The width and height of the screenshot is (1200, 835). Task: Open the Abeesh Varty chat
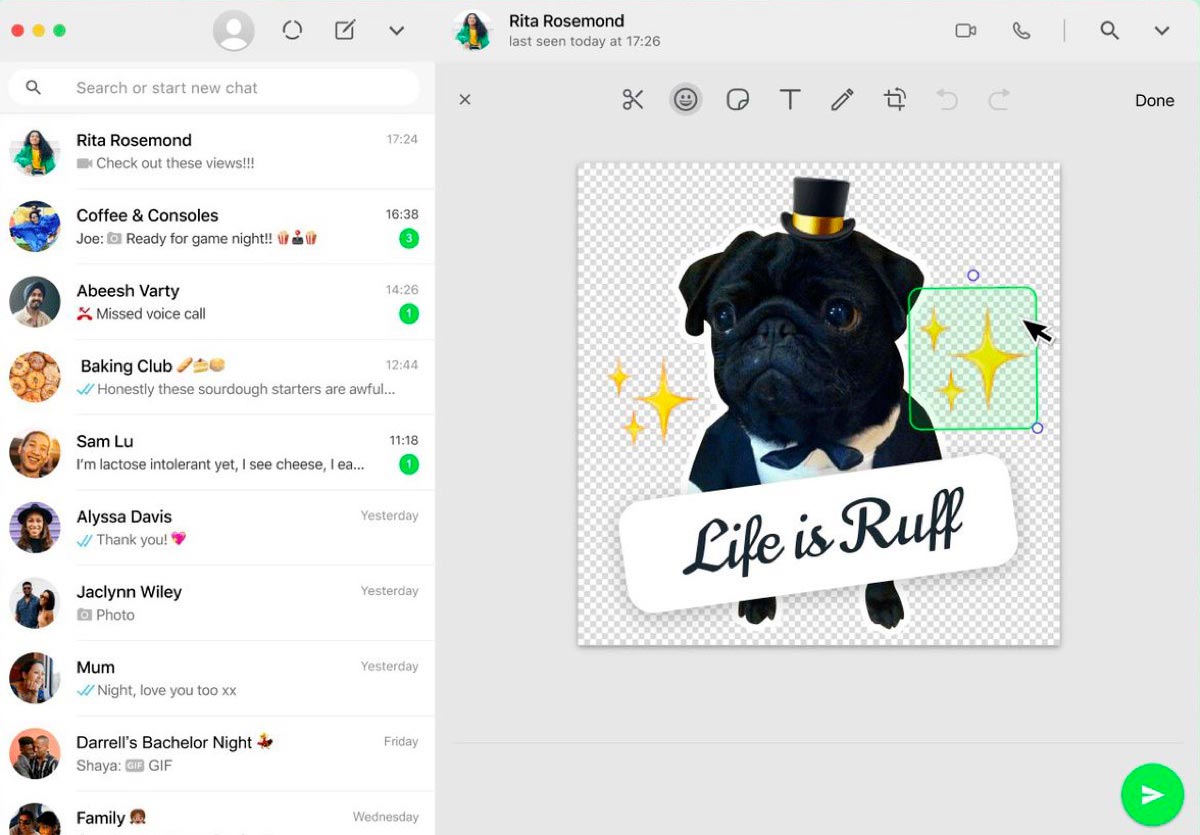tap(217, 301)
